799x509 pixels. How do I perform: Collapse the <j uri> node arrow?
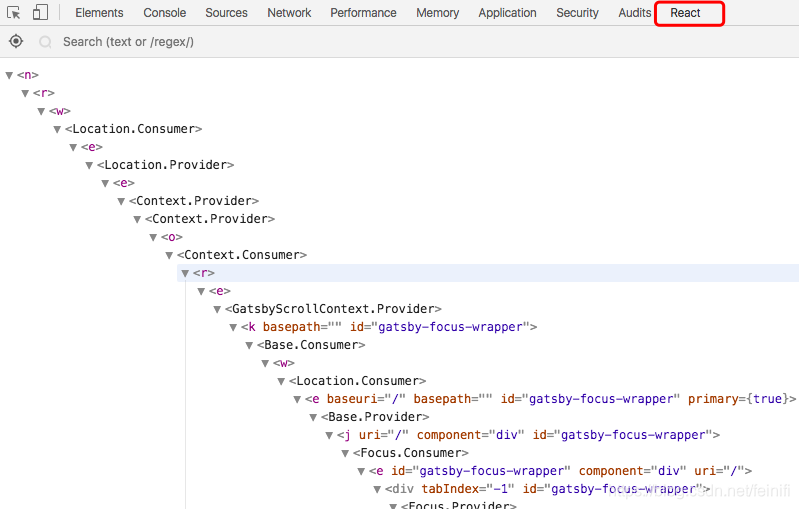point(329,436)
